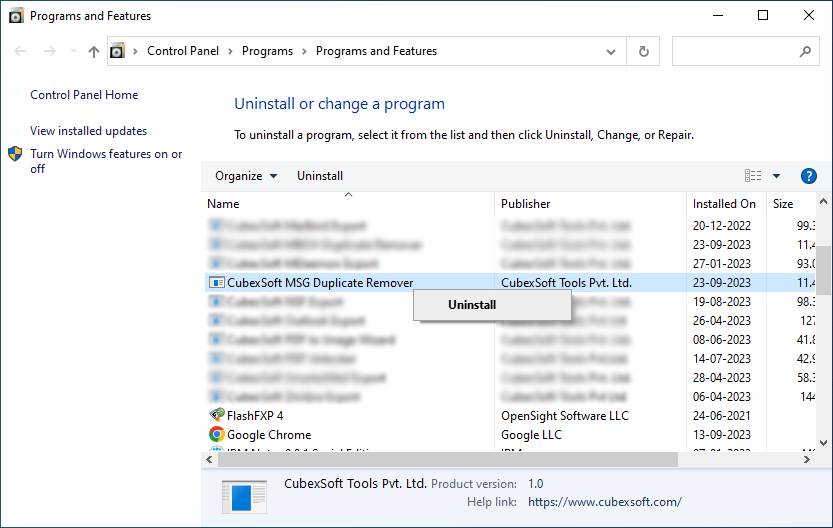Choose Uninstall from the context menu
Screen dimensions: 833x528
click(492, 305)
